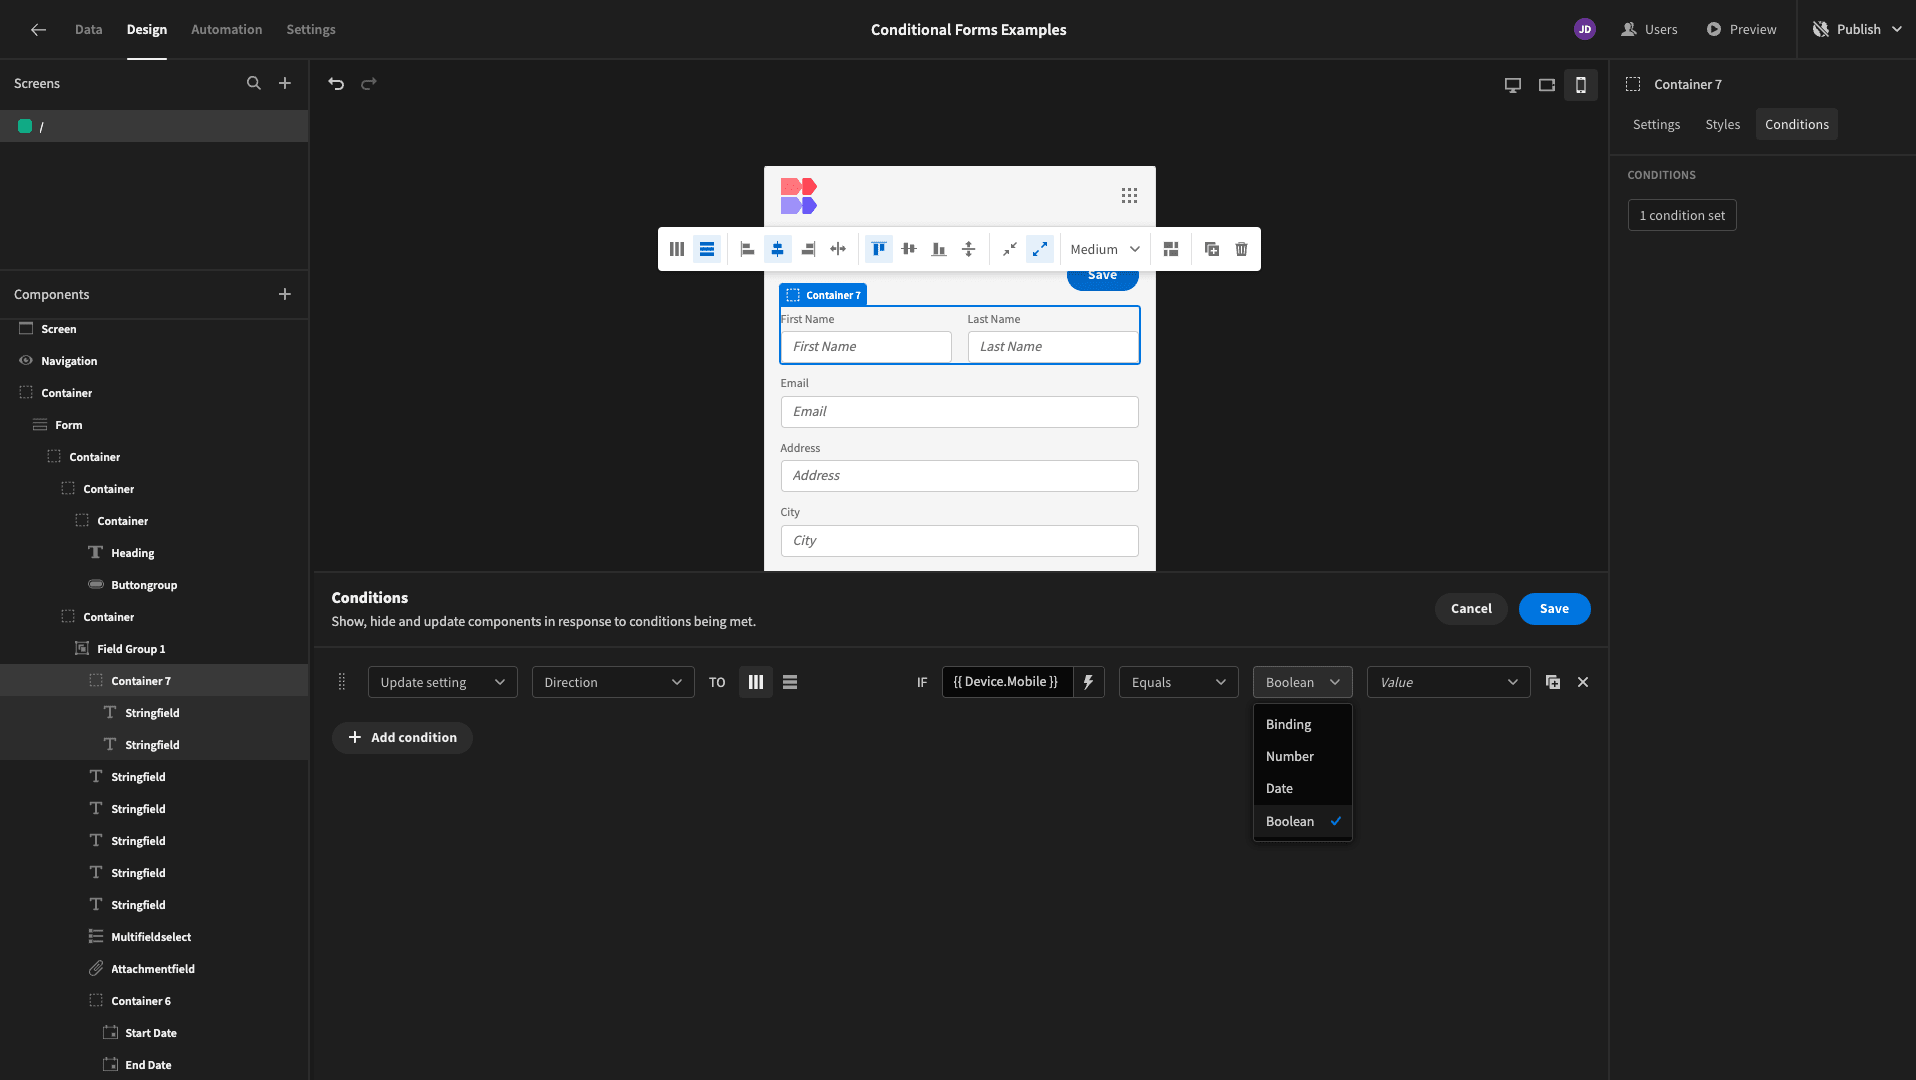Viewport: 1916px width, 1080px height.
Task: Open the Value dropdown
Action: [1449, 682]
